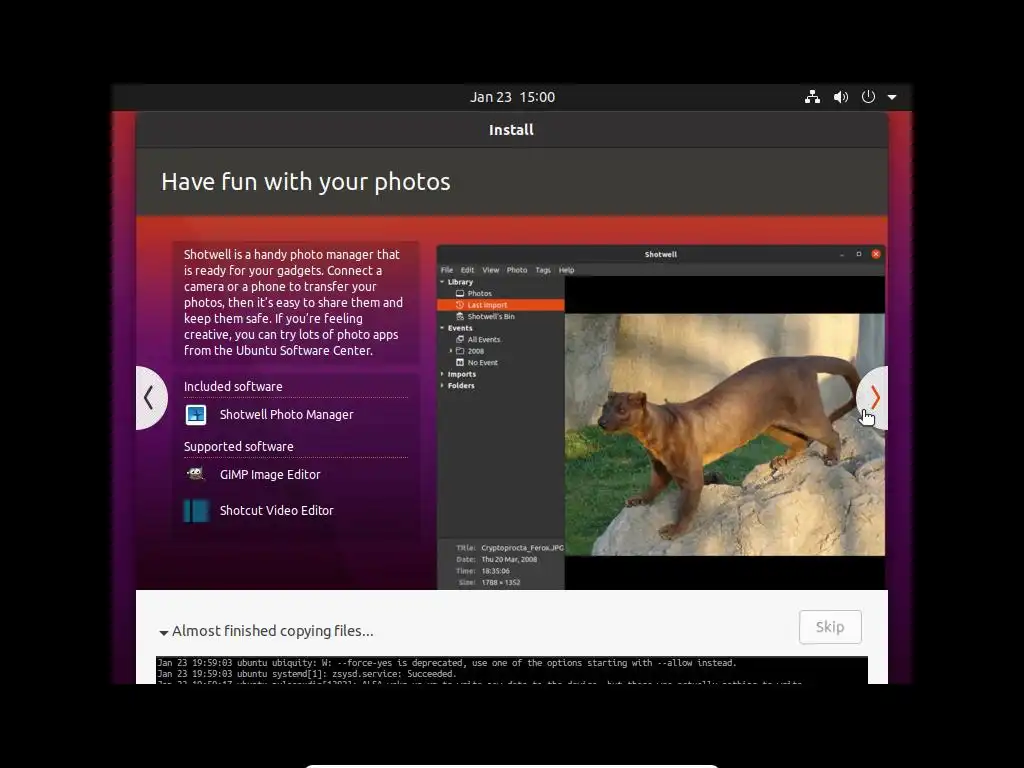This screenshot has height=768, width=1024.
Task: Click the Shotwell minimize button
Action: (x=842, y=255)
